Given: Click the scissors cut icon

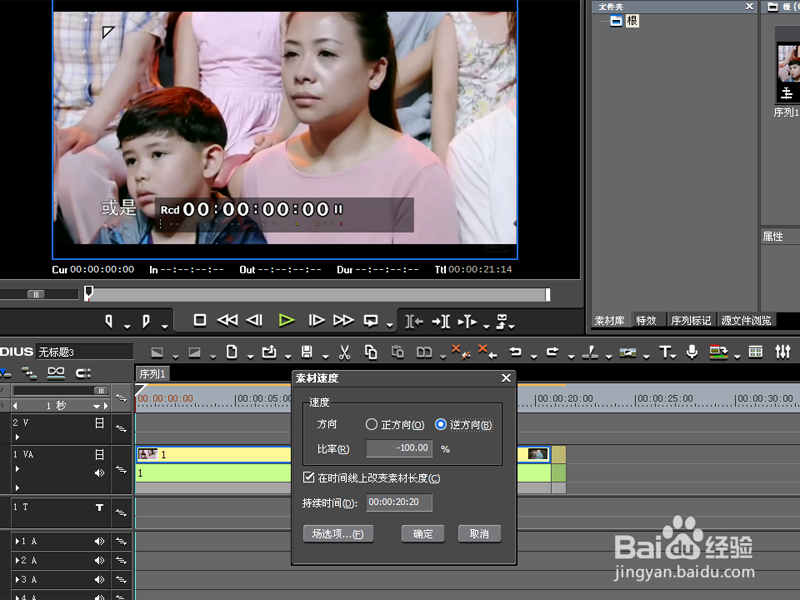Looking at the screenshot, I should (x=344, y=352).
